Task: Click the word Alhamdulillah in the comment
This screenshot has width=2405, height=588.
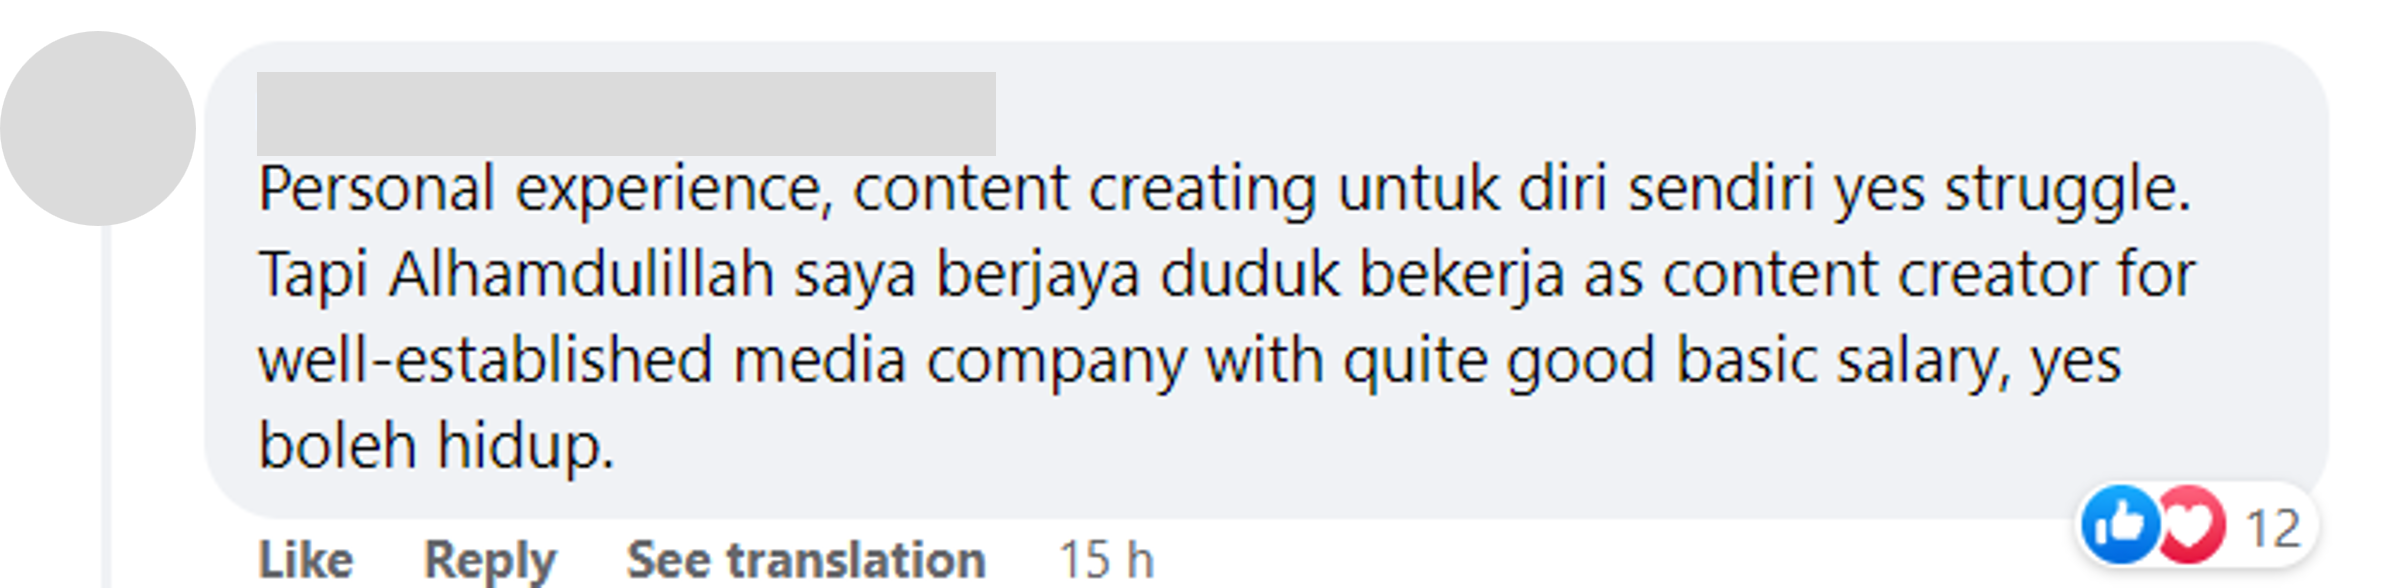Action: click(581, 274)
